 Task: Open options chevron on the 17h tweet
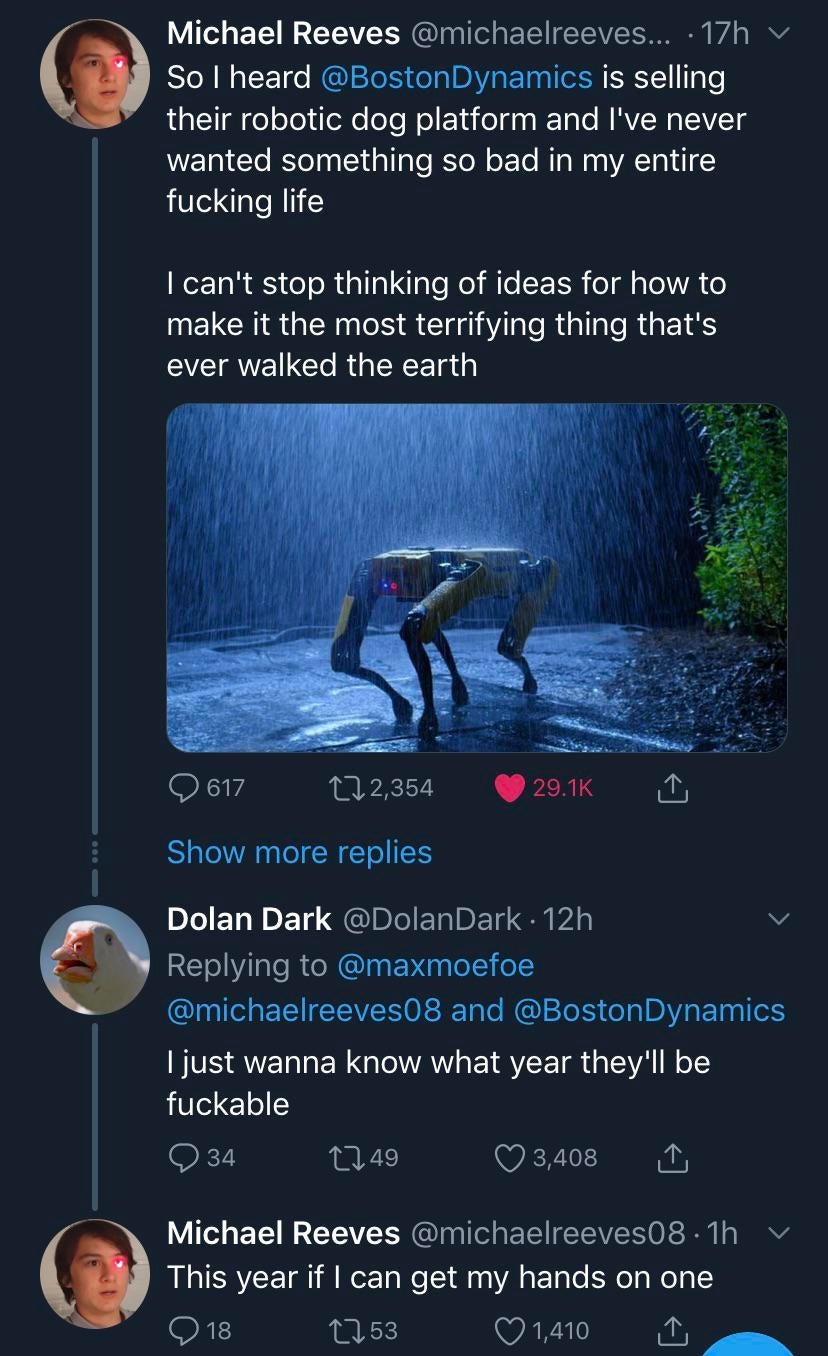(778, 35)
